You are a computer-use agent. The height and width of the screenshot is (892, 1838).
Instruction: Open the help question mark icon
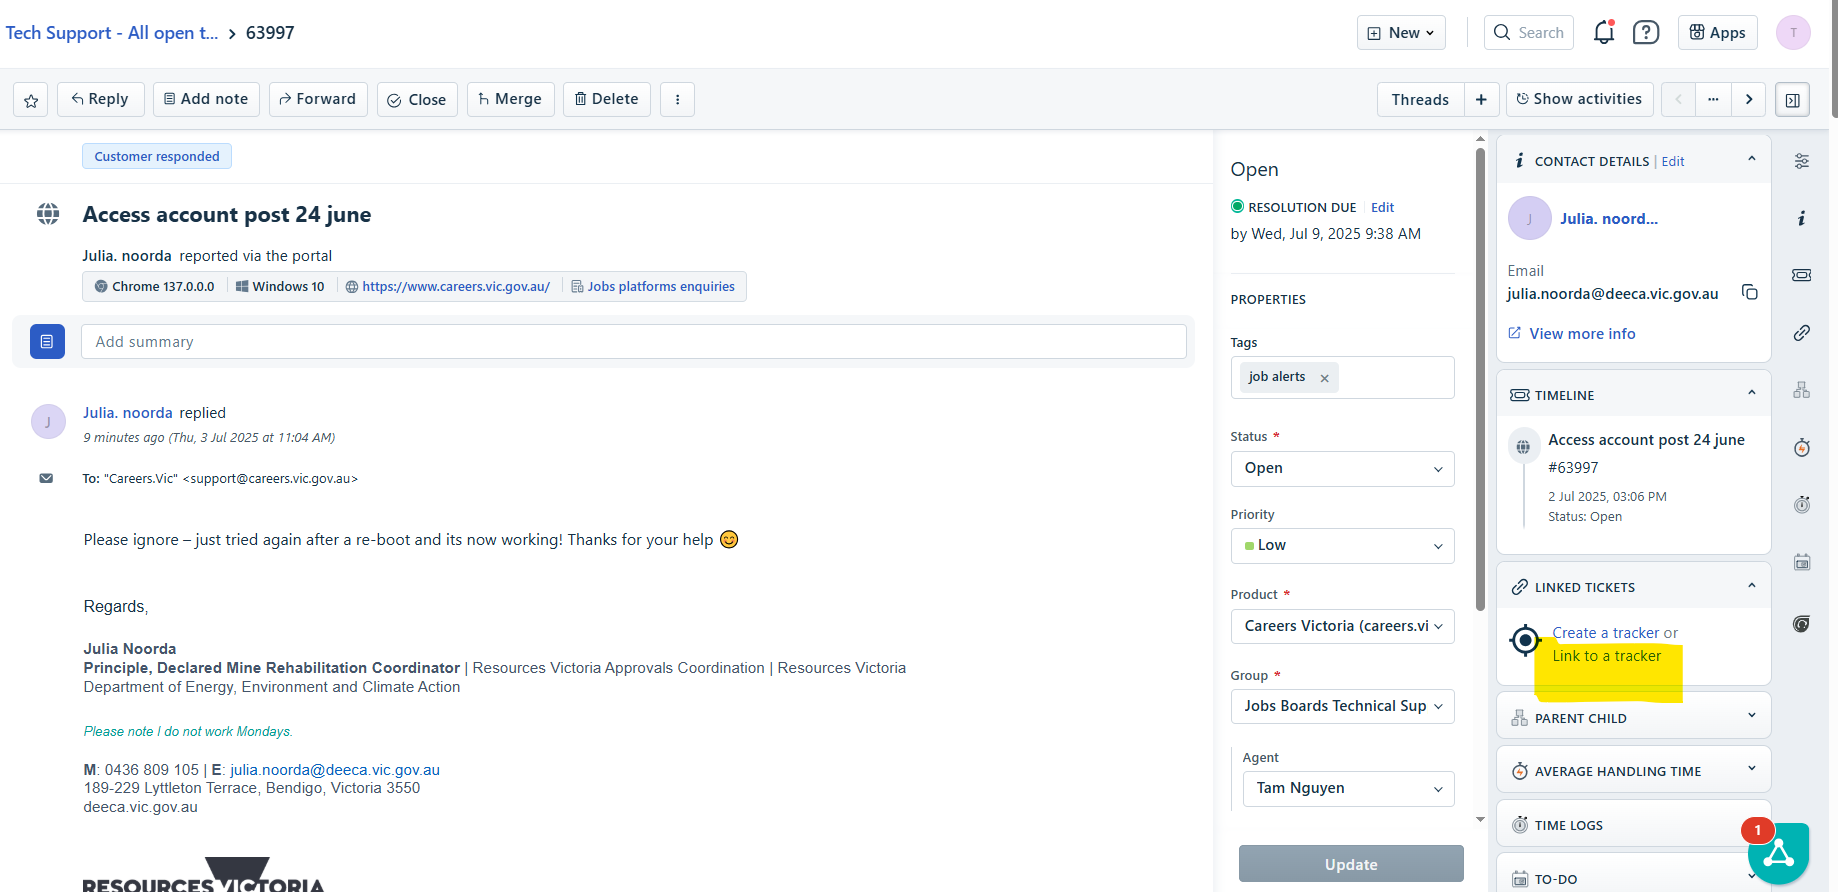pyautogui.click(x=1645, y=33)
